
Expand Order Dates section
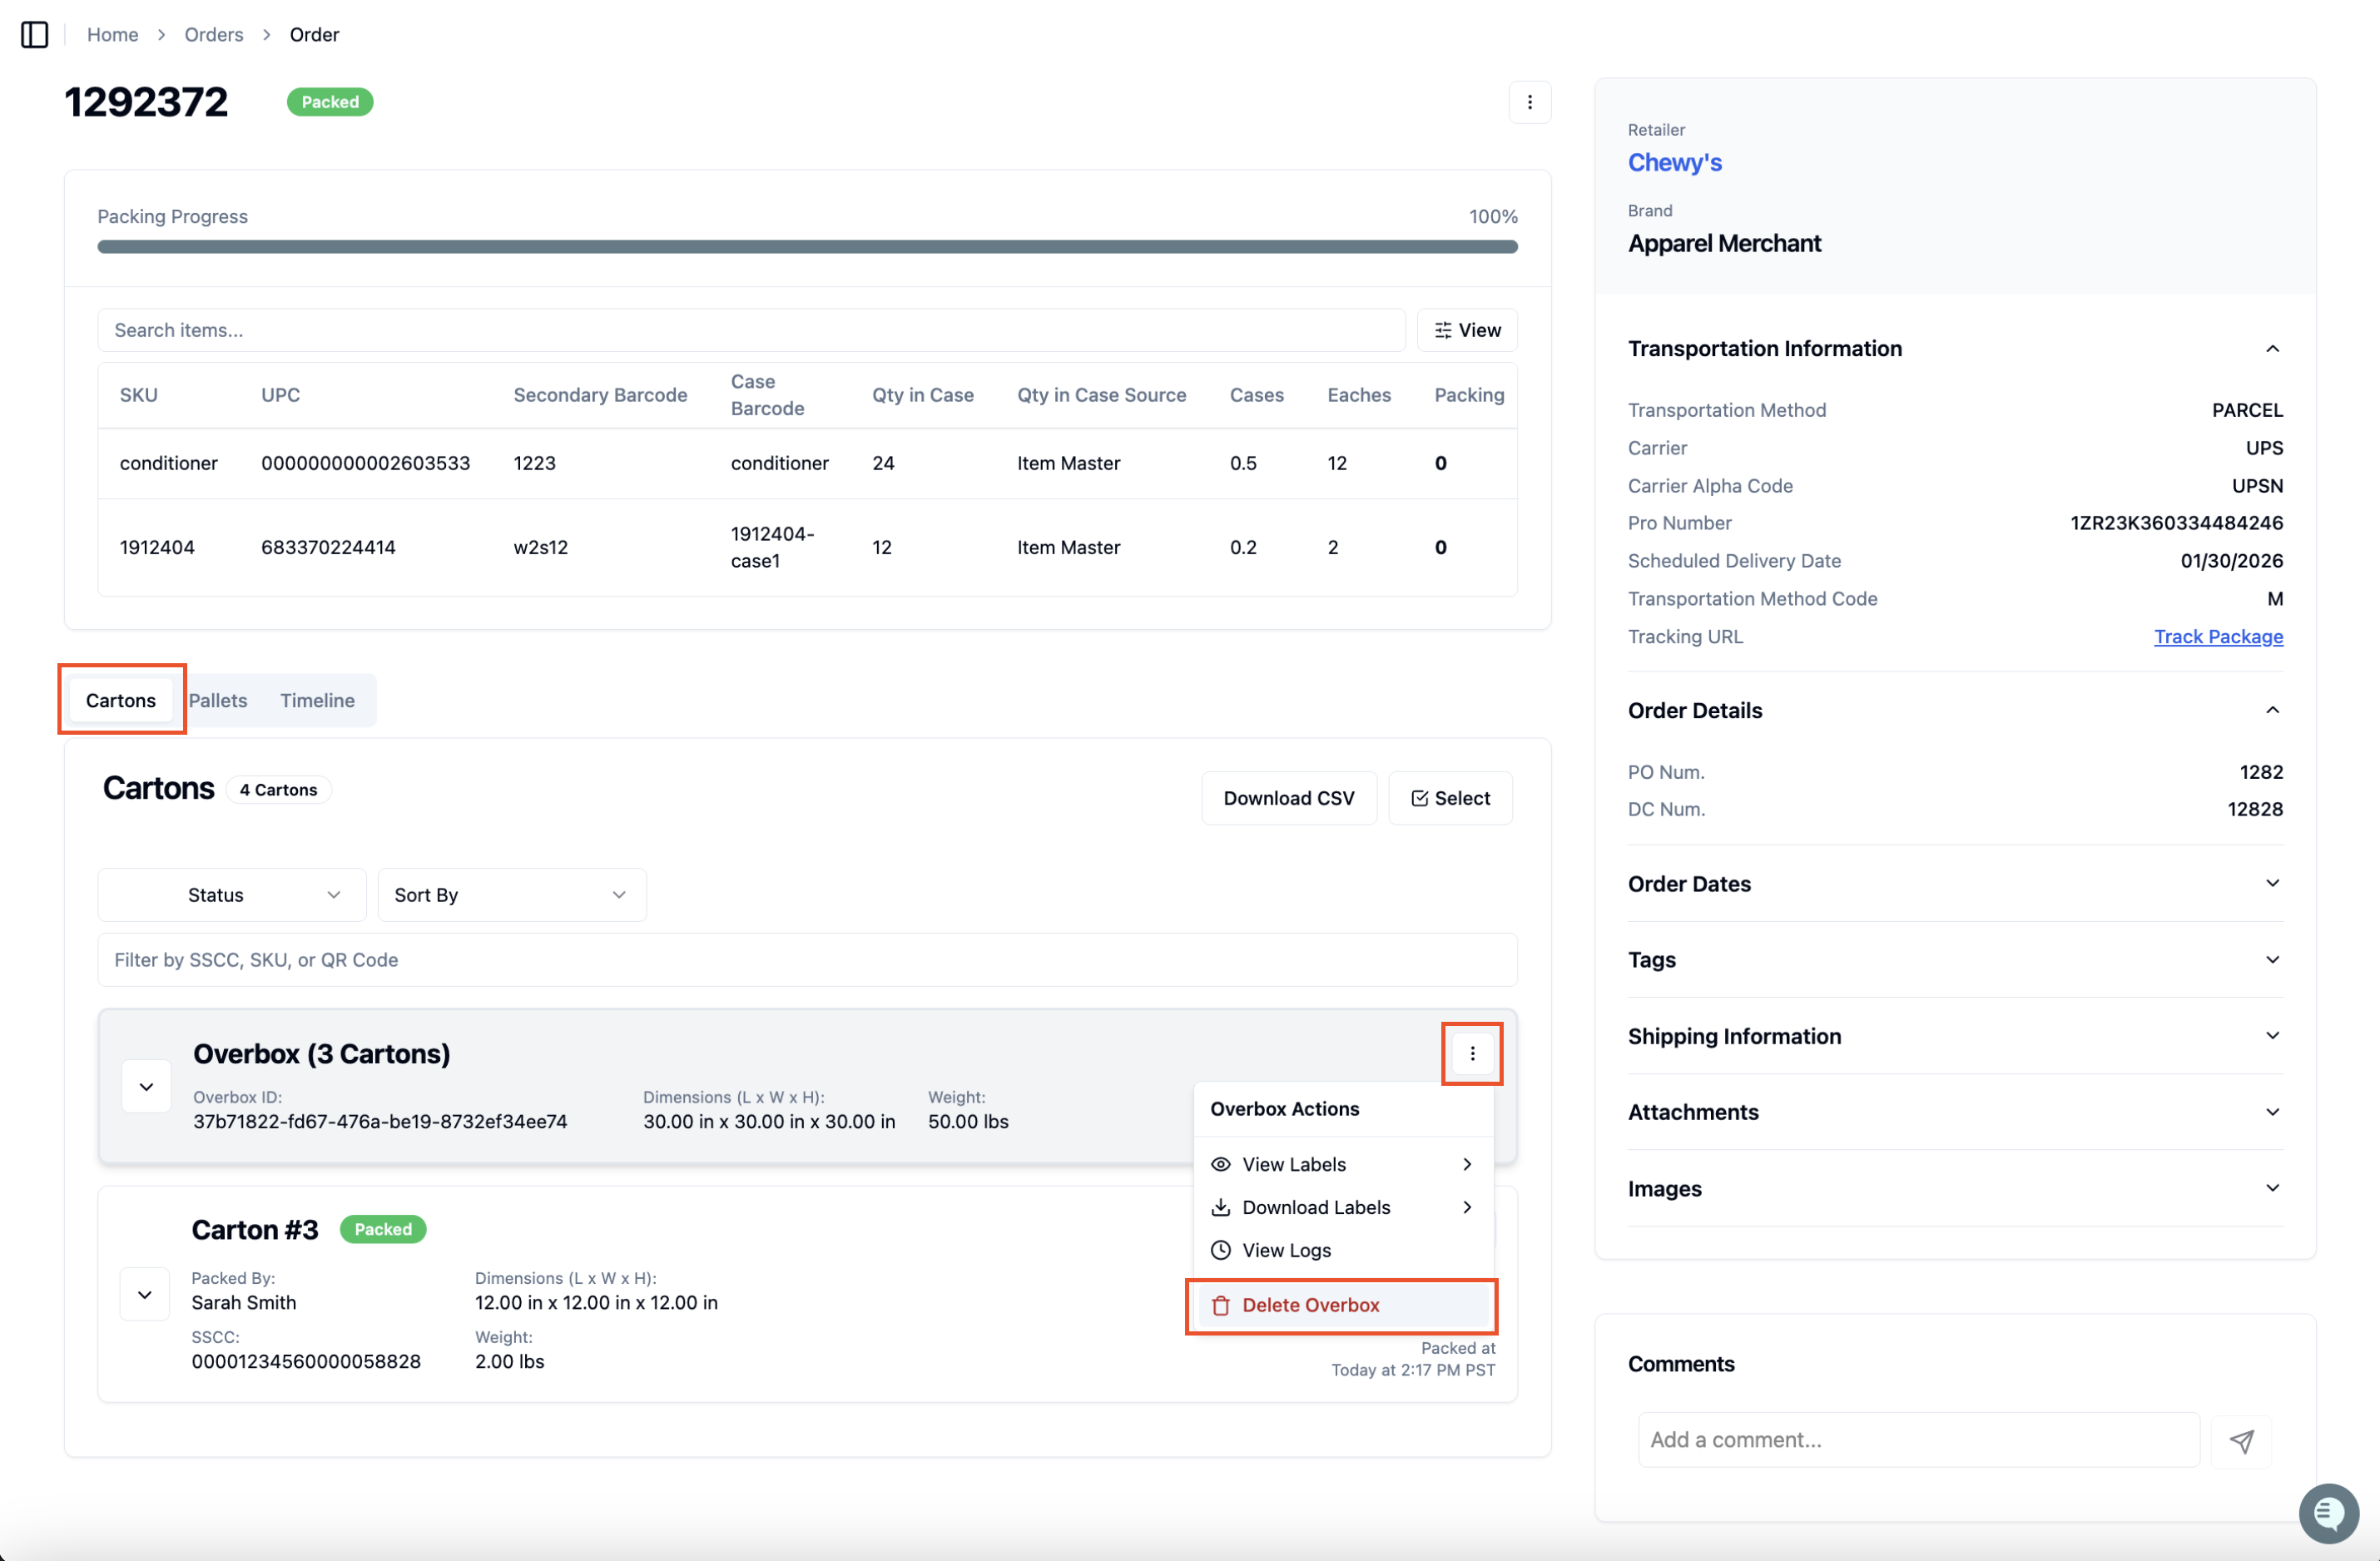click(2271, 883)
